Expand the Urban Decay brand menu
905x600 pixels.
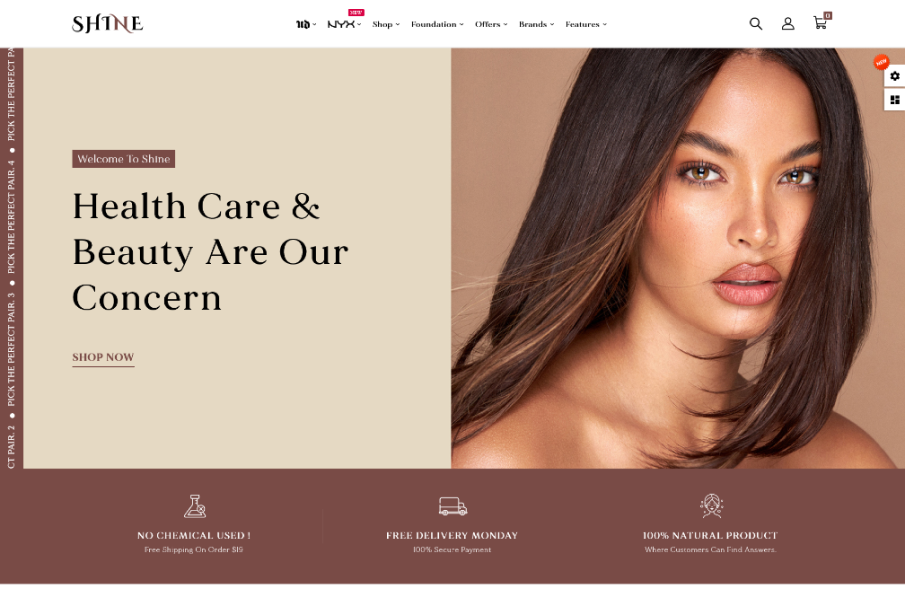pyautogui.click(x=306, y=24)
